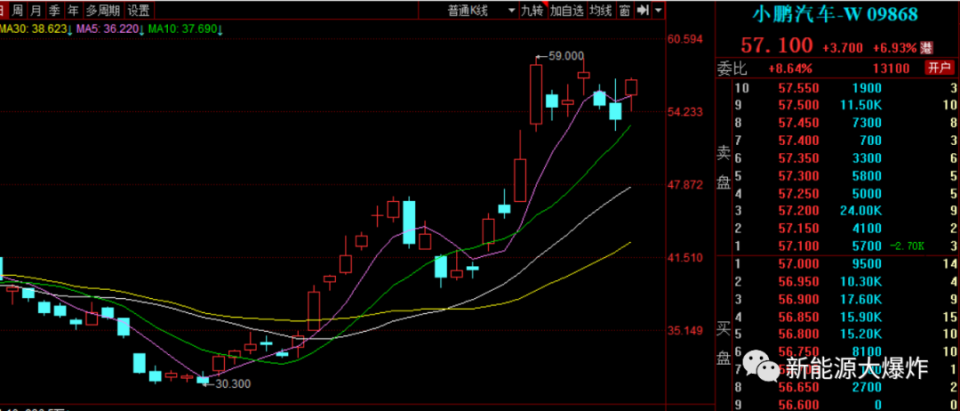Click the 35.149 price axis label
The height and width of the screenshot is (411, 960).
point(686,330)
